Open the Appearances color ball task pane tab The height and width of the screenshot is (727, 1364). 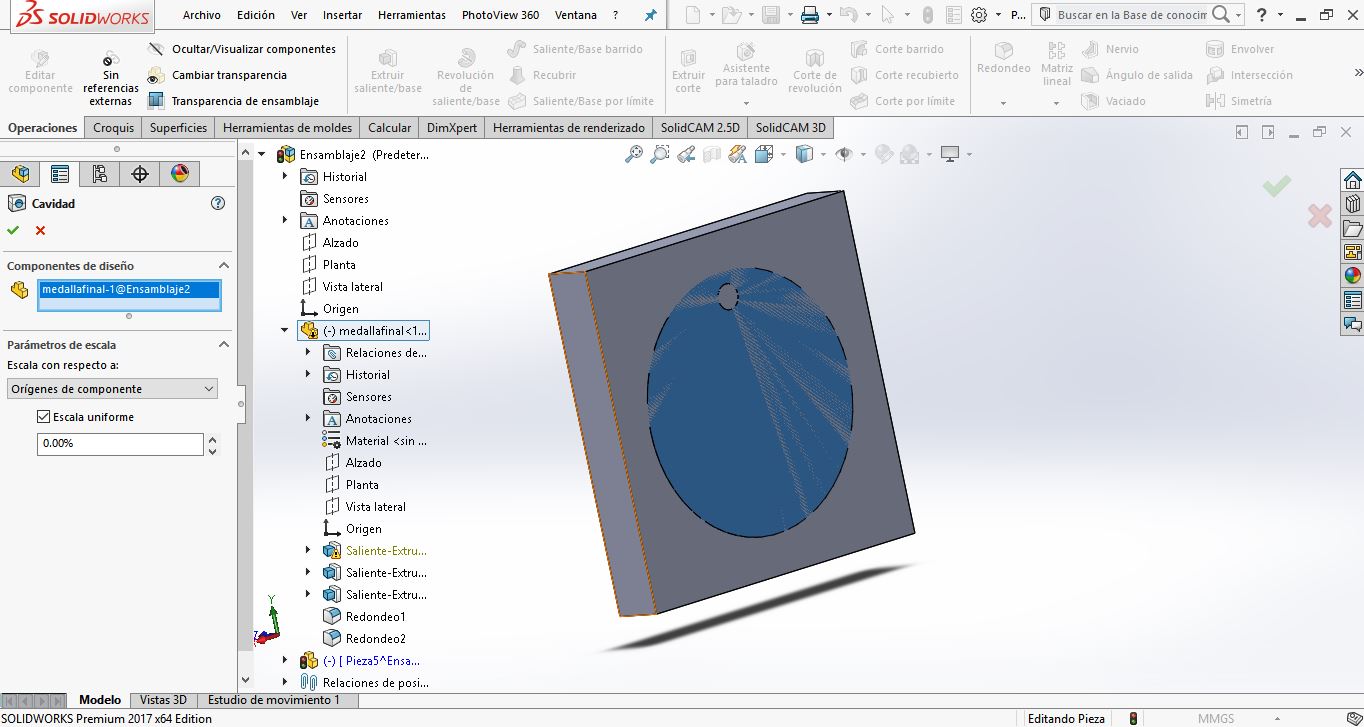click(1352, 275)
